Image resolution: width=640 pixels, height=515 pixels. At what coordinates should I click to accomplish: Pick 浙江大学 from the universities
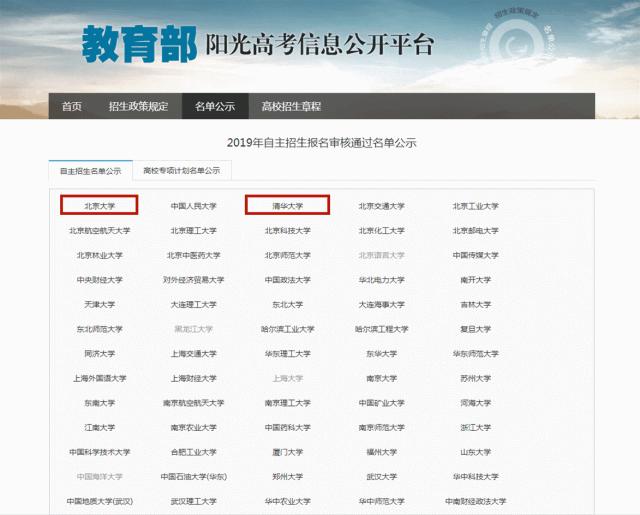point(476,427)
